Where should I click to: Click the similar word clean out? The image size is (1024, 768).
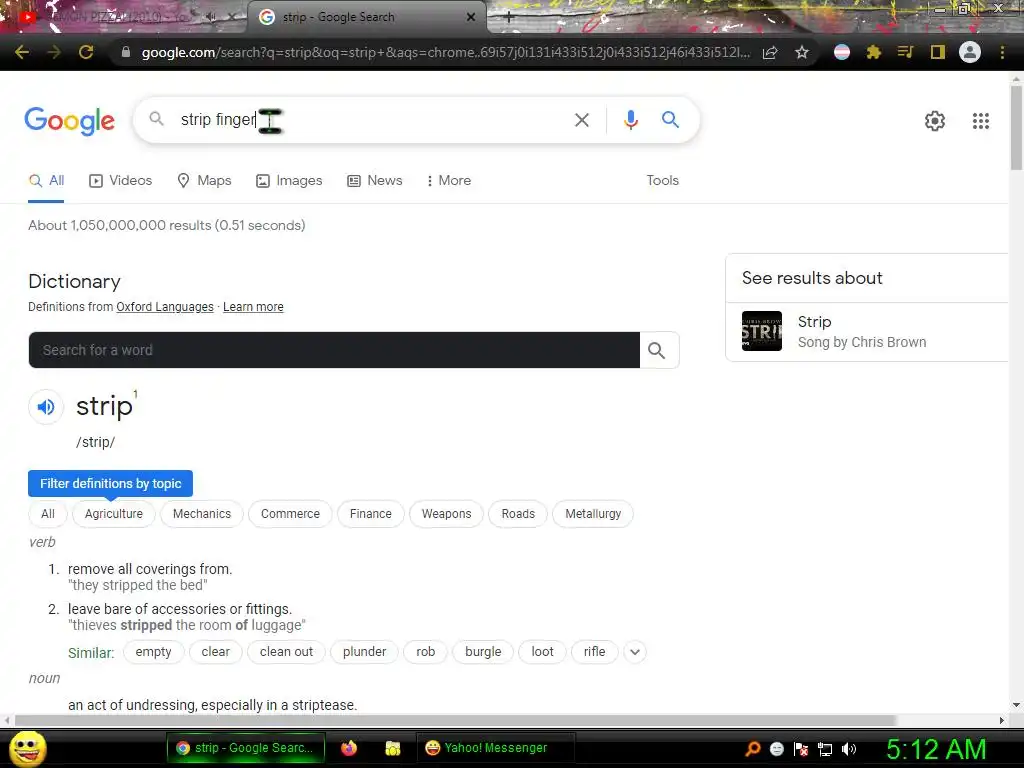tap(286, 652)
